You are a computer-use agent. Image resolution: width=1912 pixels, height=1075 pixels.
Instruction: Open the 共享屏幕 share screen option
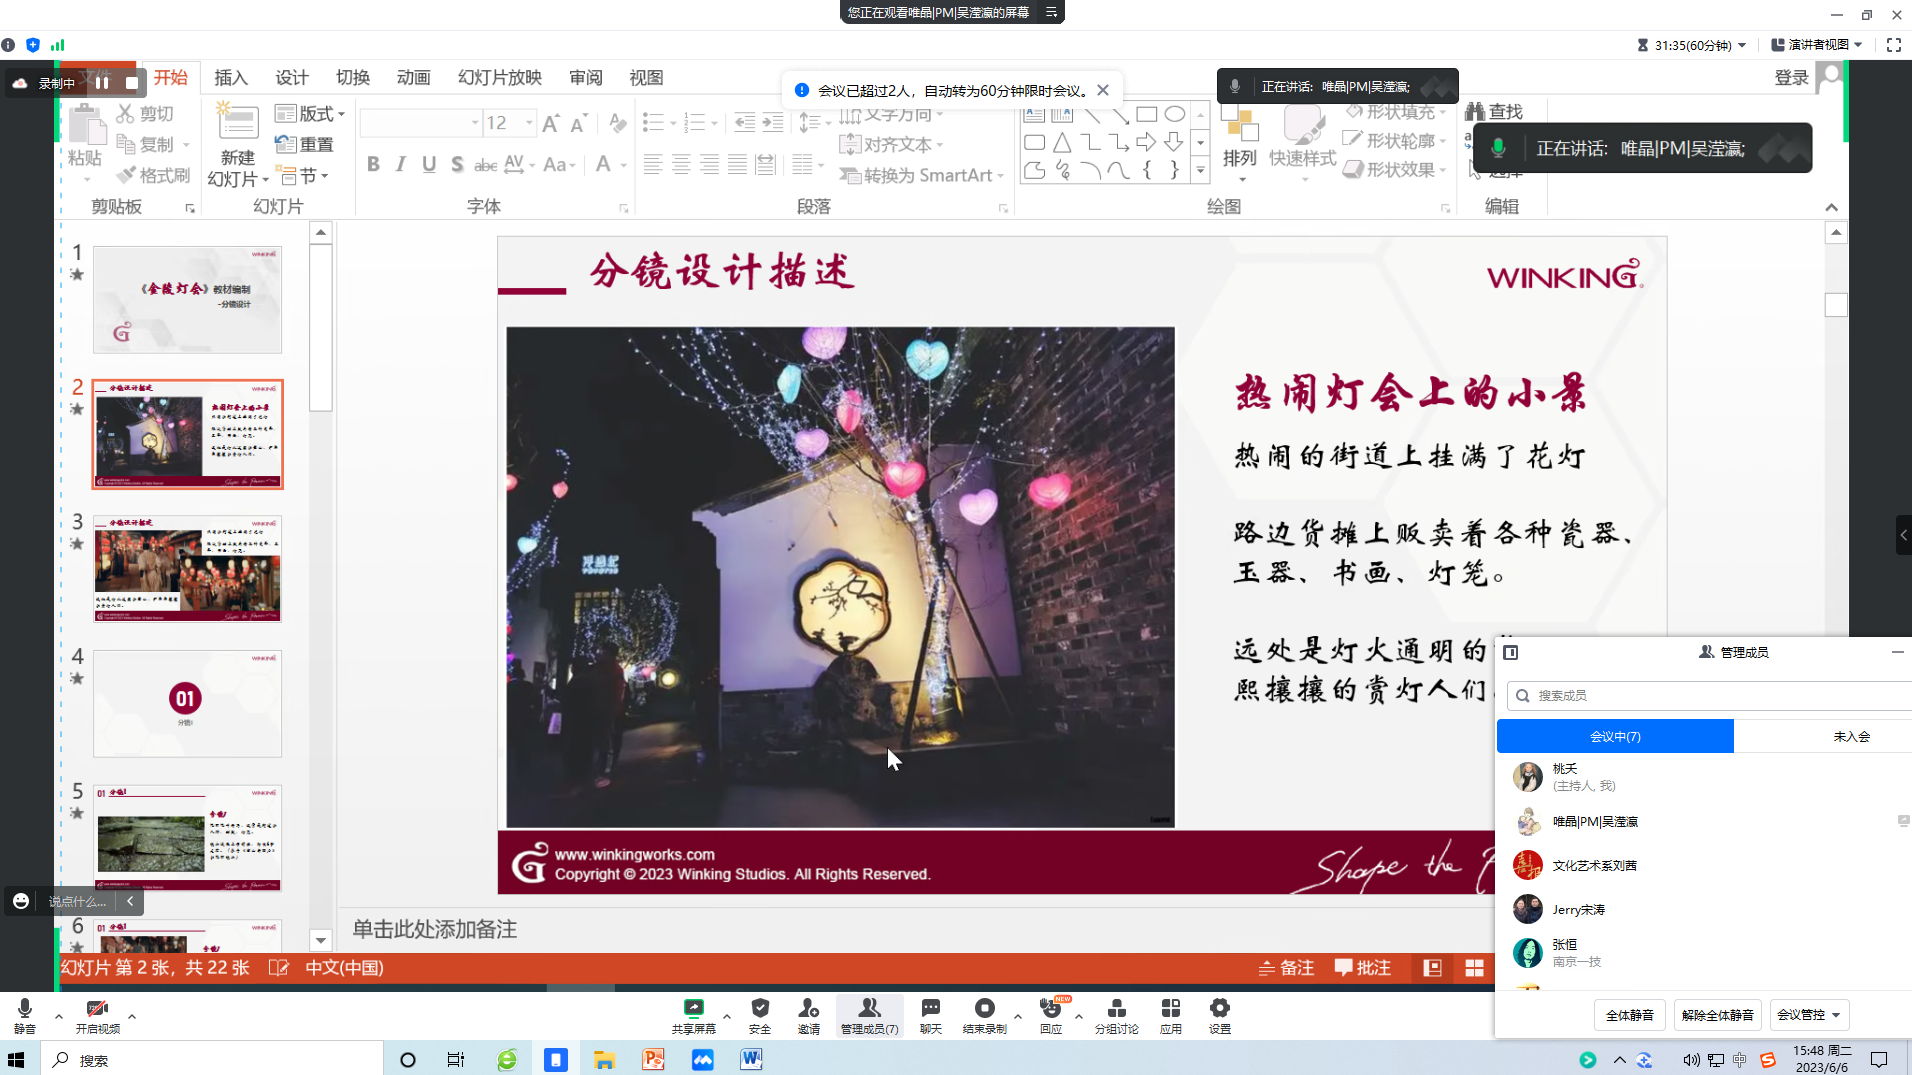pos(693,1014)
